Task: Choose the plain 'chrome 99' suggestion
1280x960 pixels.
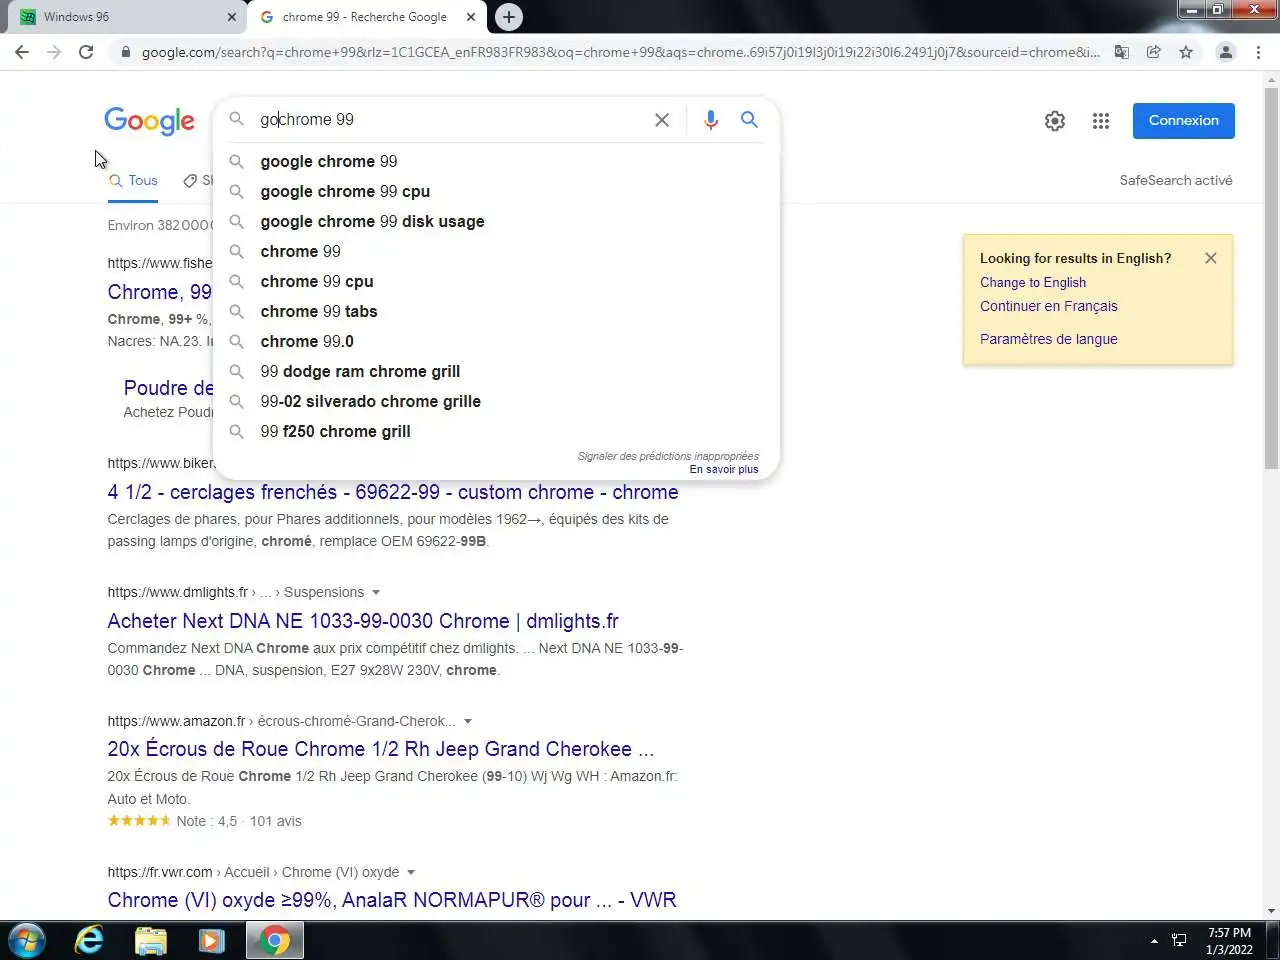Action: point(496,251)
